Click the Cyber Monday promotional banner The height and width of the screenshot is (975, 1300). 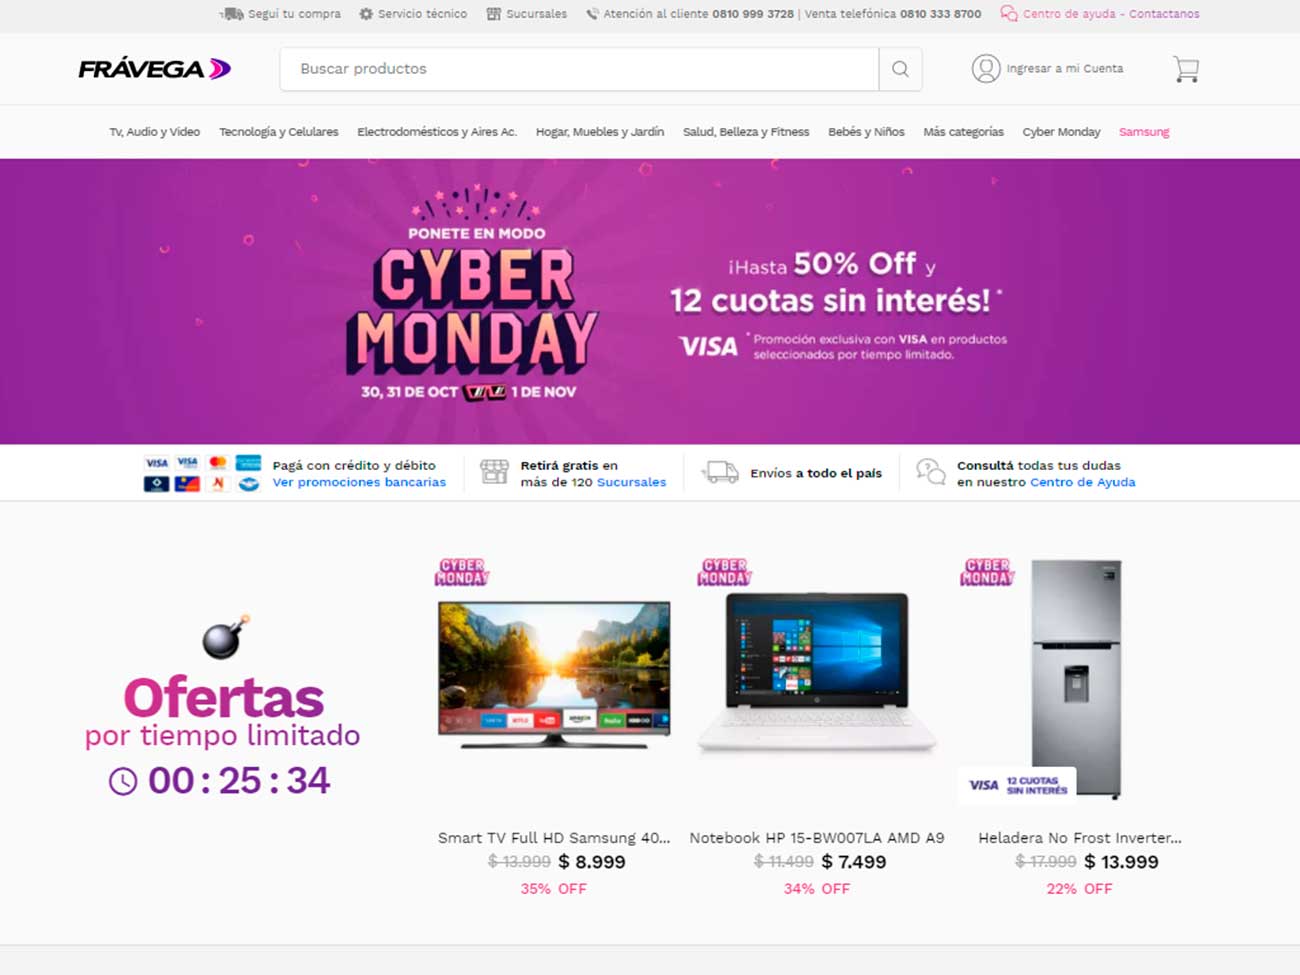[x=650, y=301]
